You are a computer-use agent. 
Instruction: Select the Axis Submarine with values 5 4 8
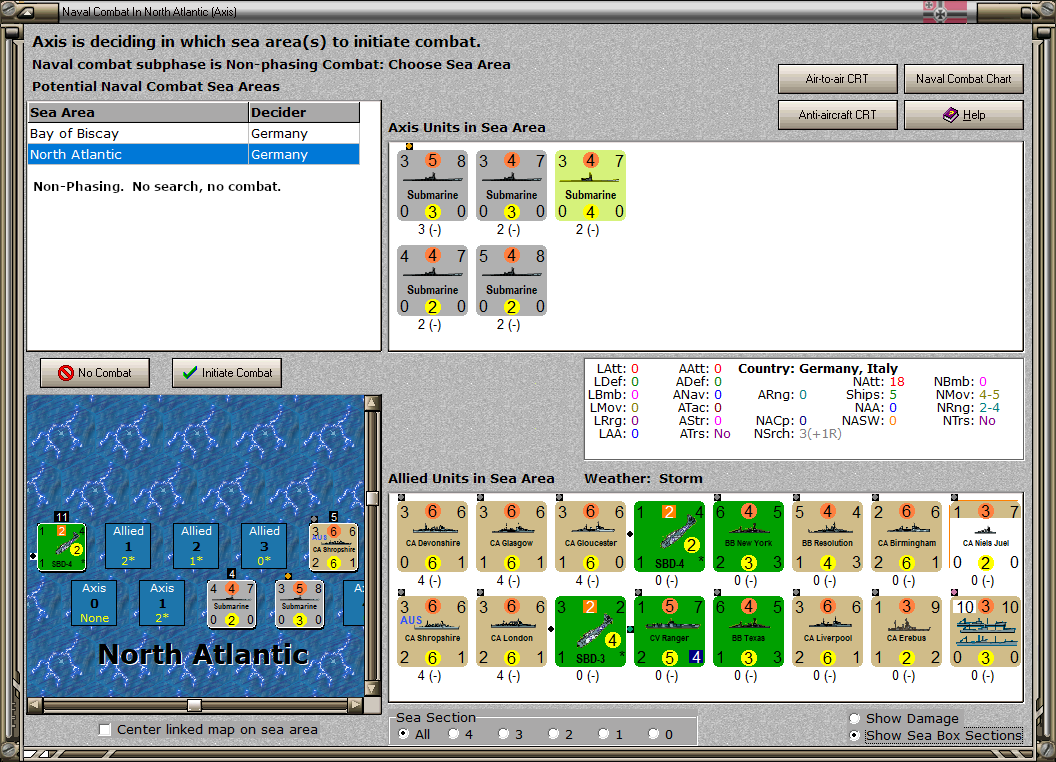pyautogui.click(x=511, y=280)
